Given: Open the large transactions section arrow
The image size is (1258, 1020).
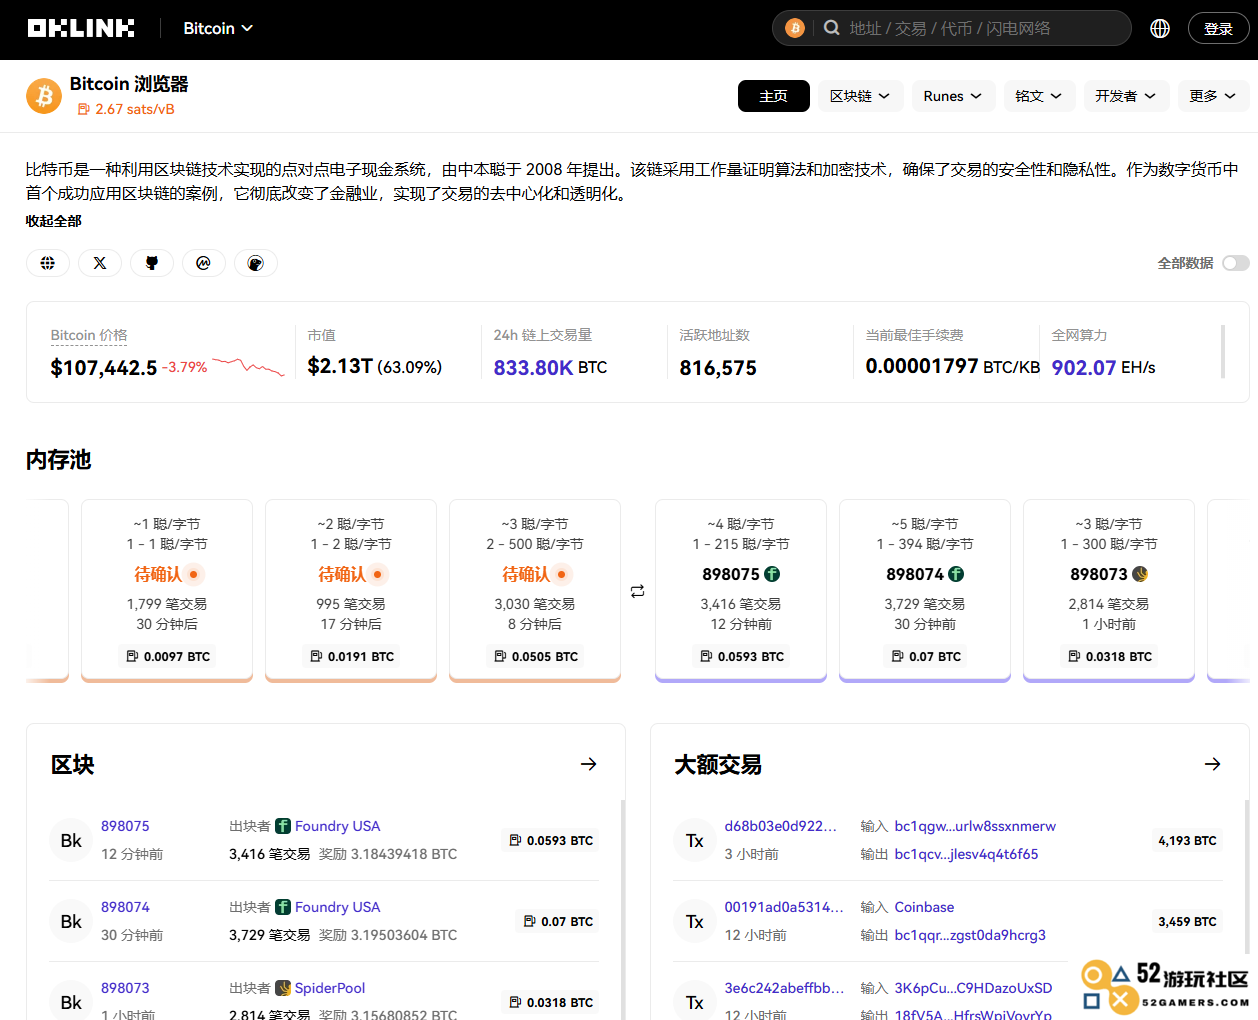Looking at the screenshot, I should pos(1213,764).
